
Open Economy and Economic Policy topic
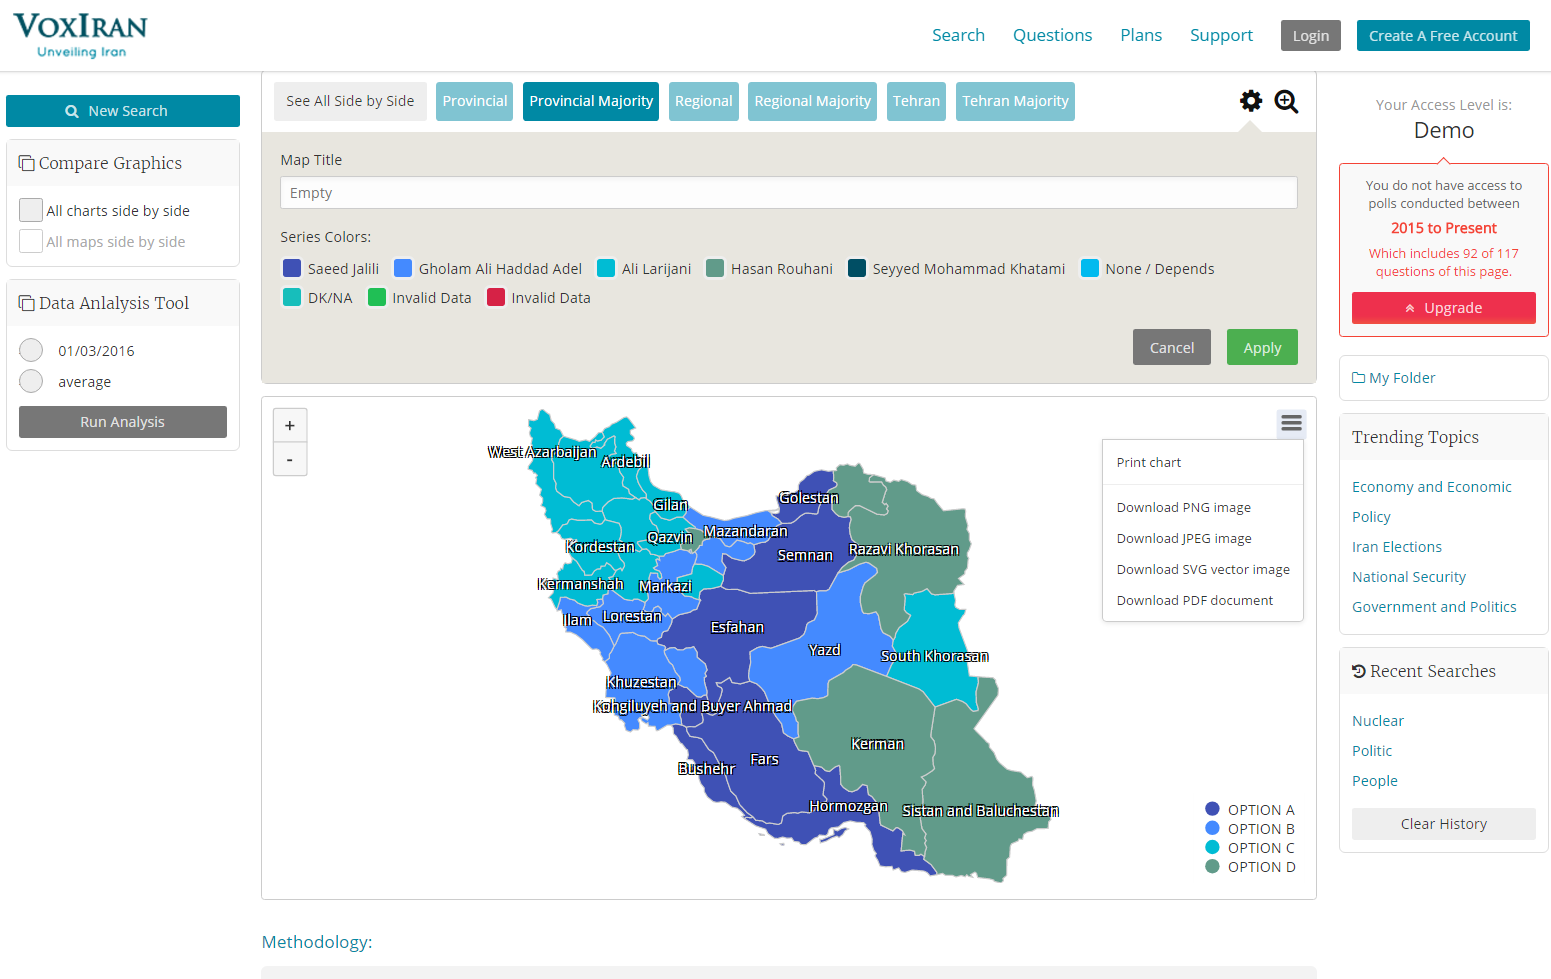[x=1431, y=502]
